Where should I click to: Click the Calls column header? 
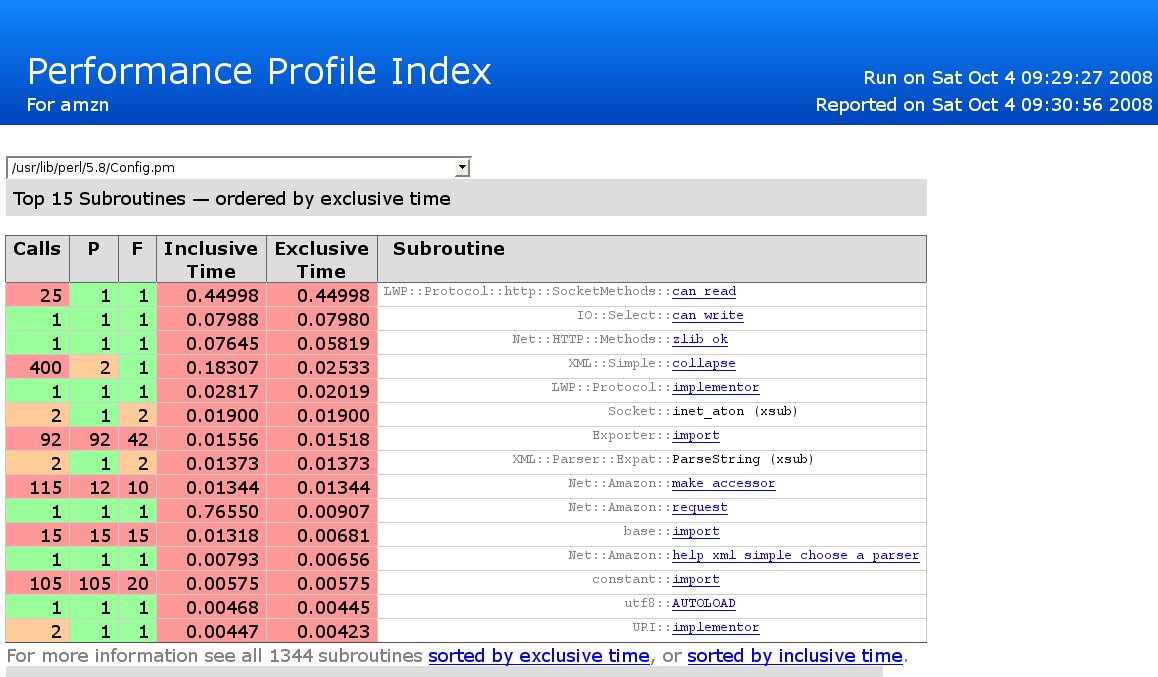point(38,259)
